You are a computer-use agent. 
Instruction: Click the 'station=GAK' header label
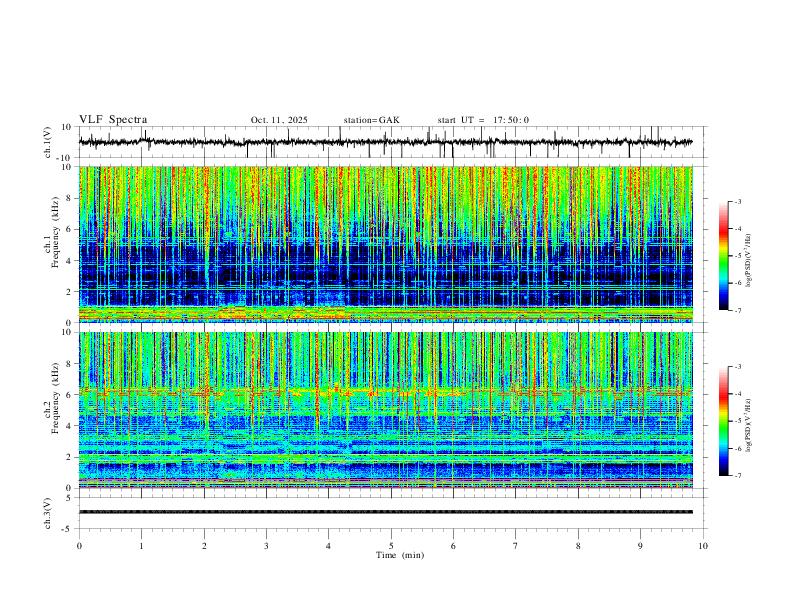click(x=371, y=120)
